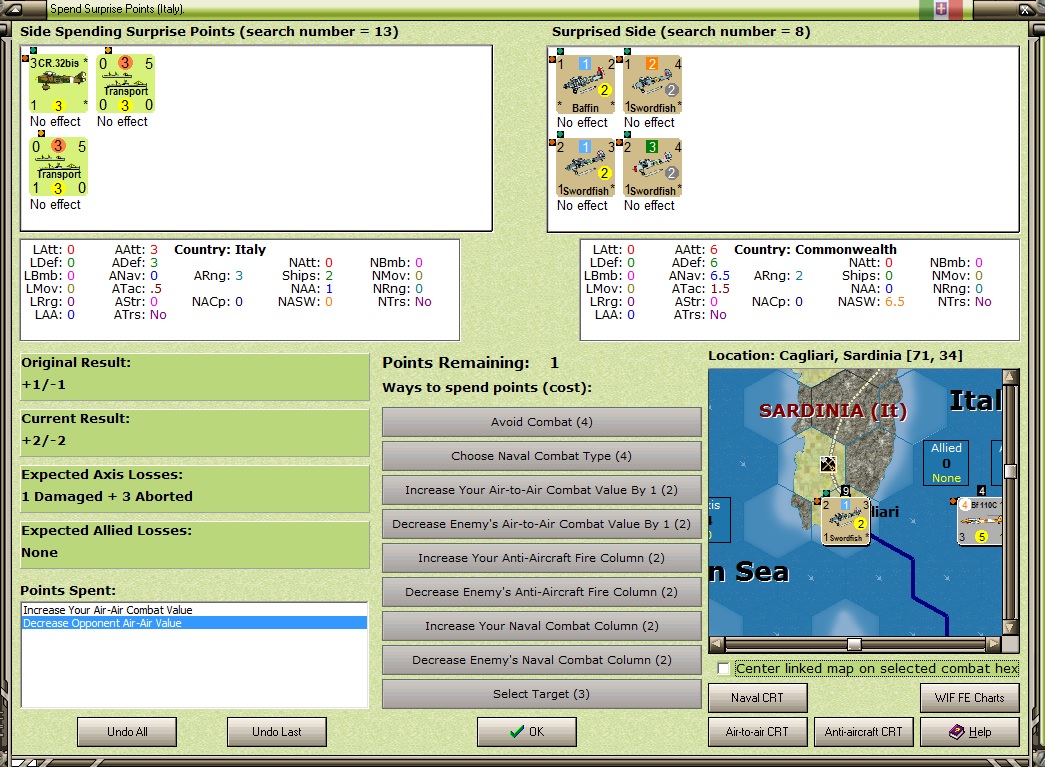
Task: Click Increase Your Air-to-Air Combat Value By 1
Action: 541,490
